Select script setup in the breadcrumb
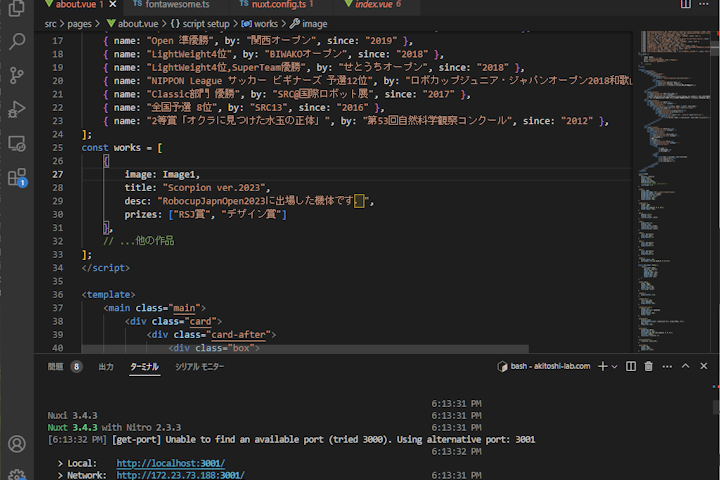Image resolution: width=720 pixels, height=480 pixels. [x=200, y=24]
